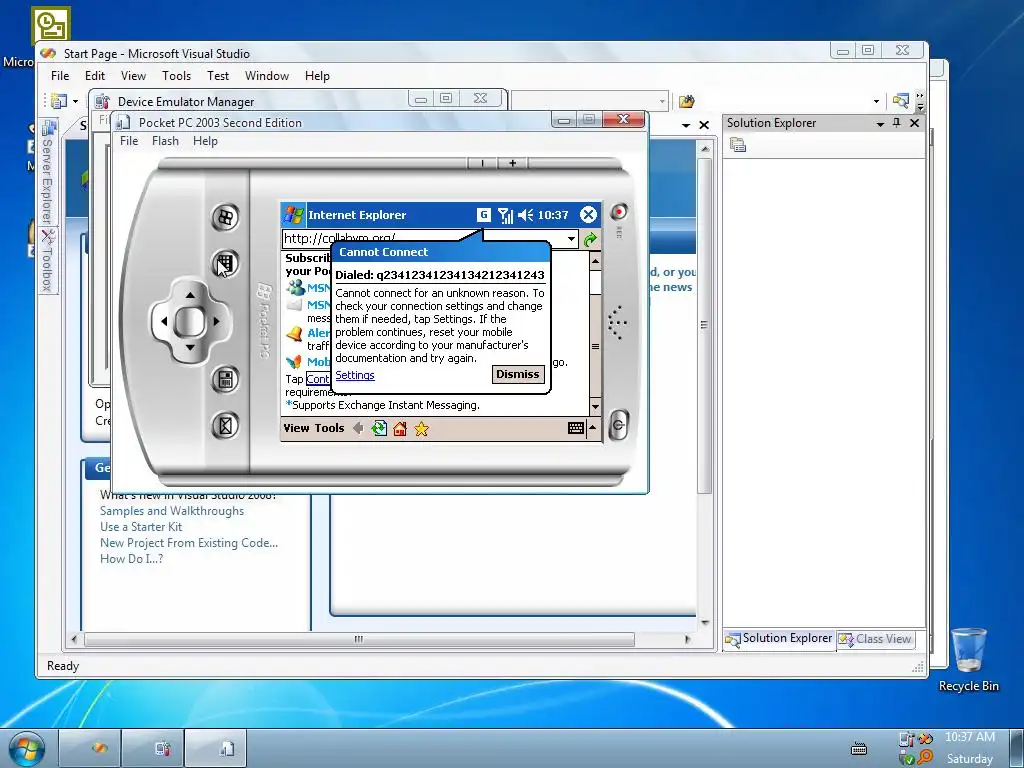Open the Toolbox side tab
1024x768 pixels.
(x=47, y=261)
